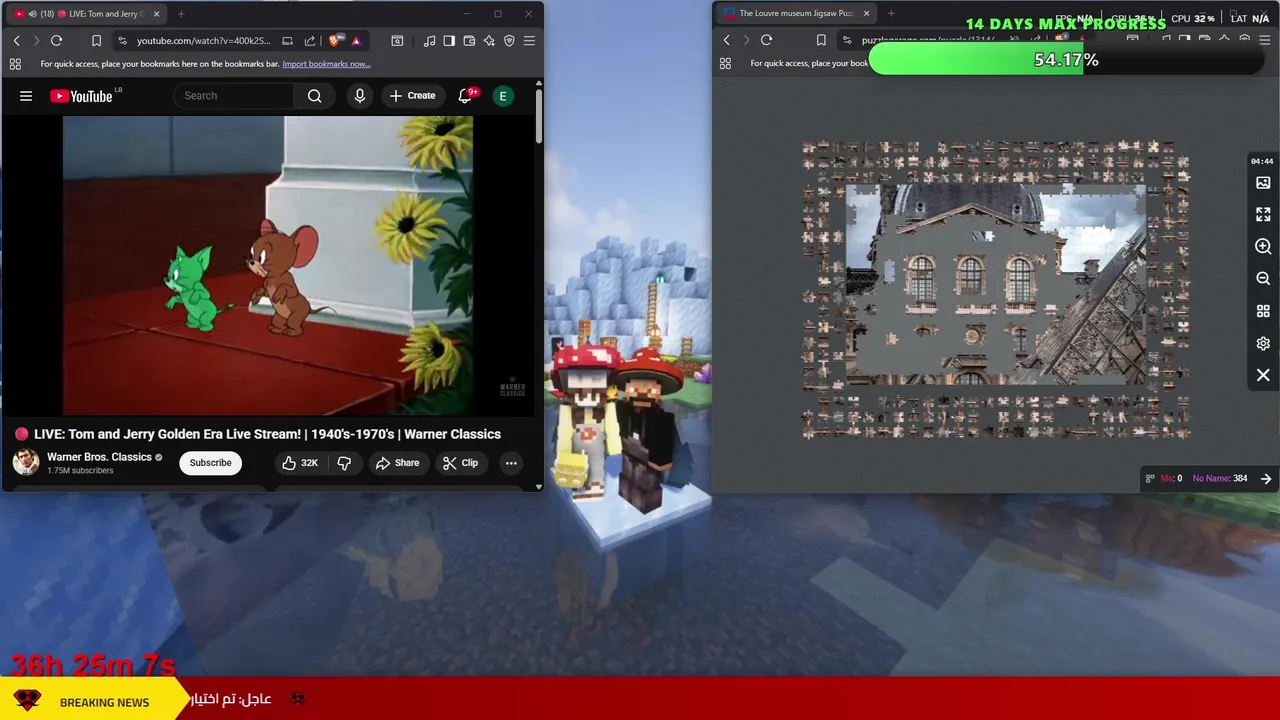Close the puzzle side toolbar
1280x720 pixels.
coord(1263,375)
